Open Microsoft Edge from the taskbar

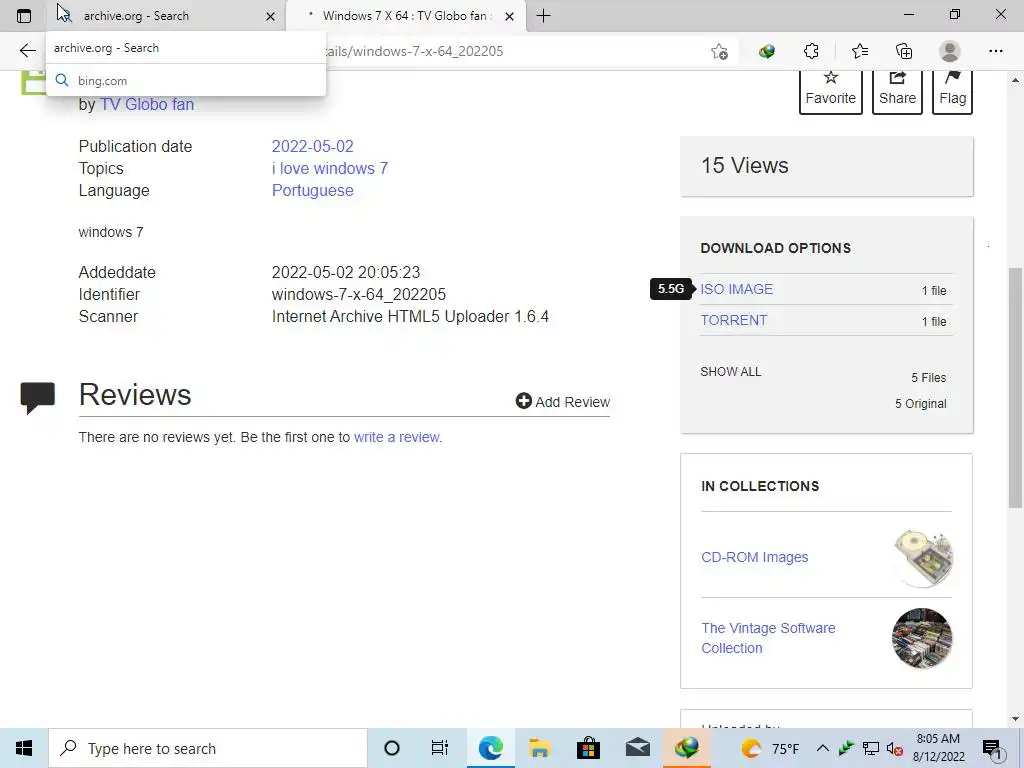[490, 748]
